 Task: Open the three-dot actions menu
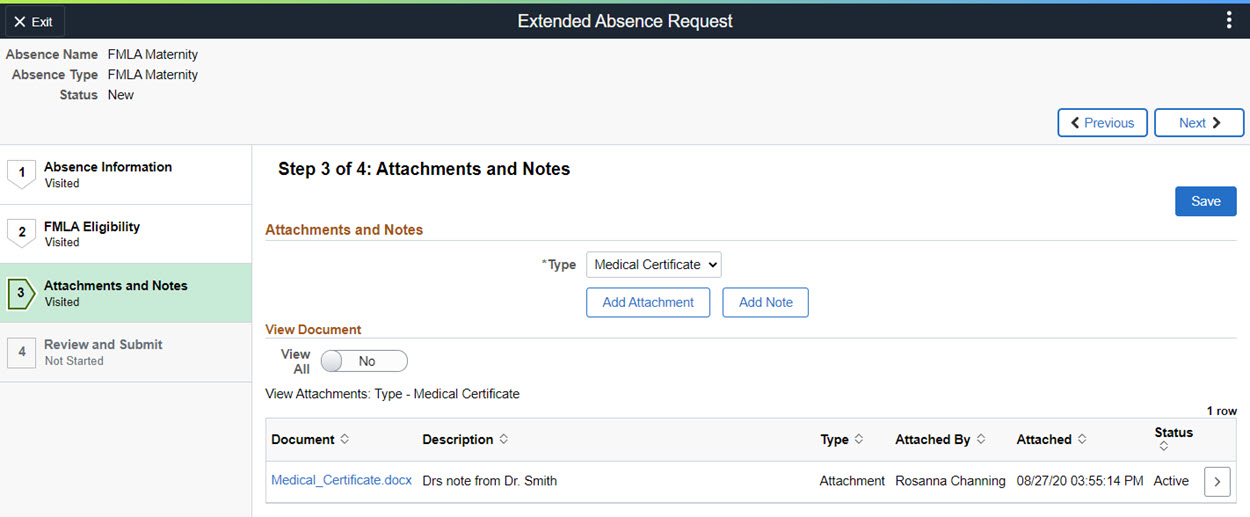1229,21
